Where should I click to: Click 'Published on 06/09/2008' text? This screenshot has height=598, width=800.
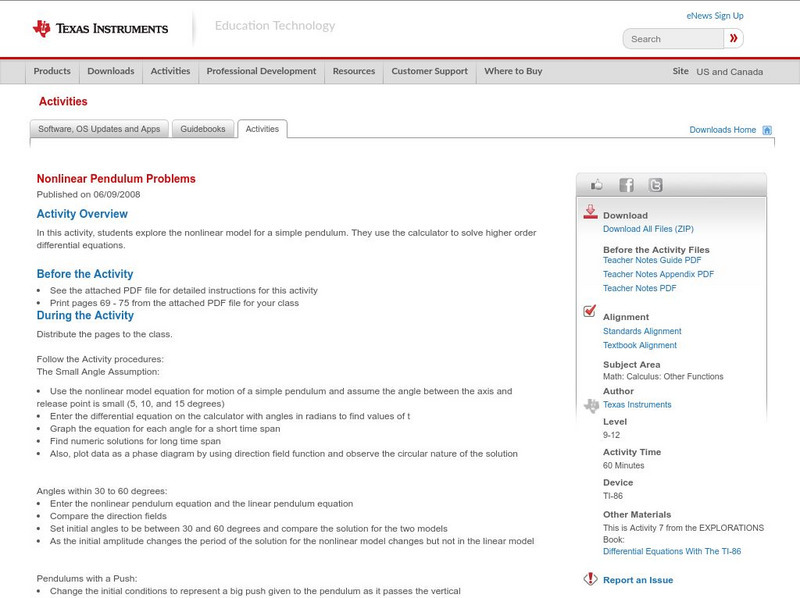coord(88,194)
